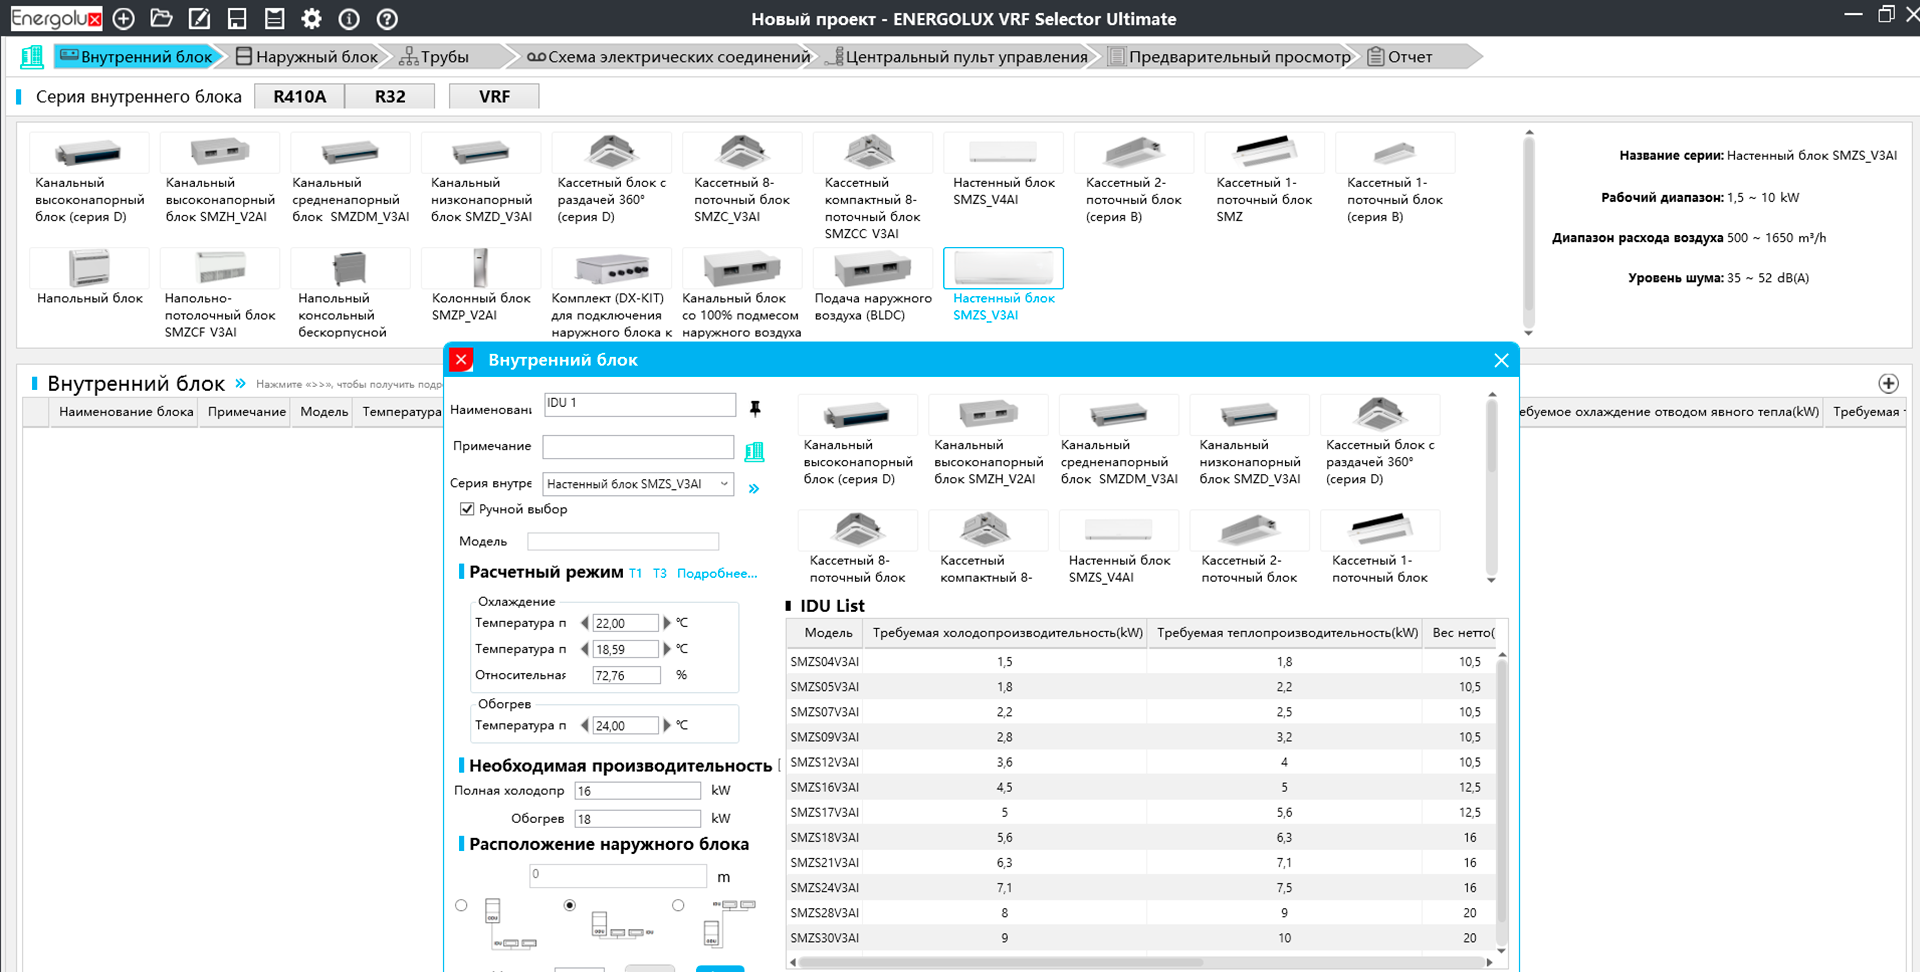Select the SMZS12V3AI row in IDU List
The image size is (1920, 972).
coord(1141,762)
